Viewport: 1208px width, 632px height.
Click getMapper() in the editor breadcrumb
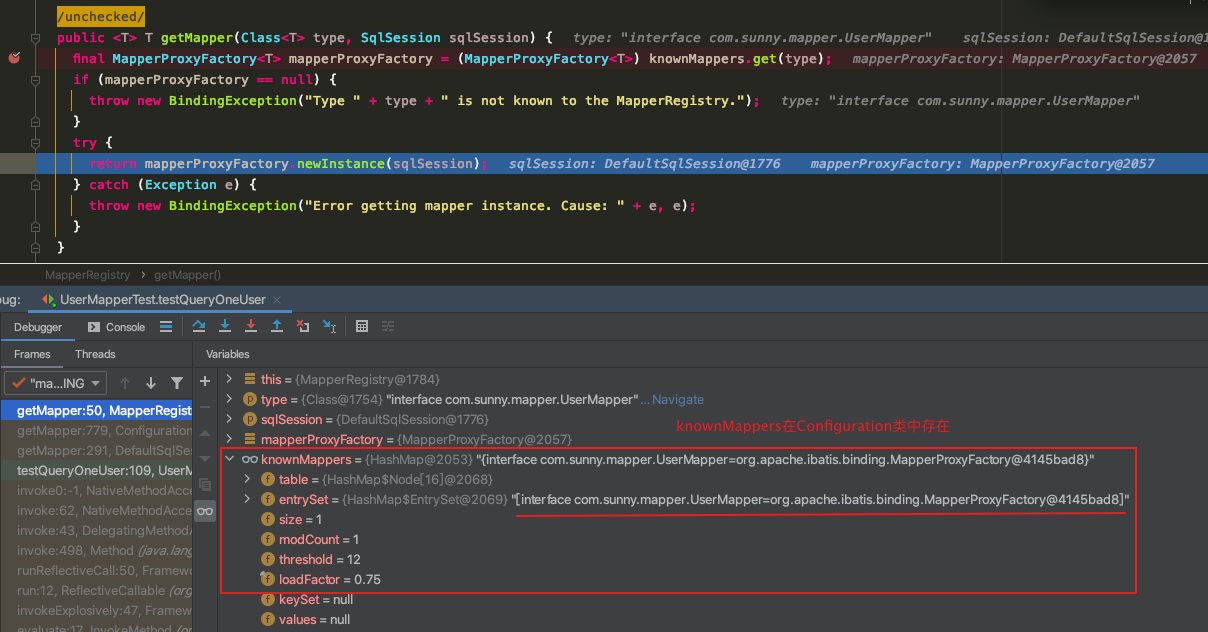click(x=188, y=274)
